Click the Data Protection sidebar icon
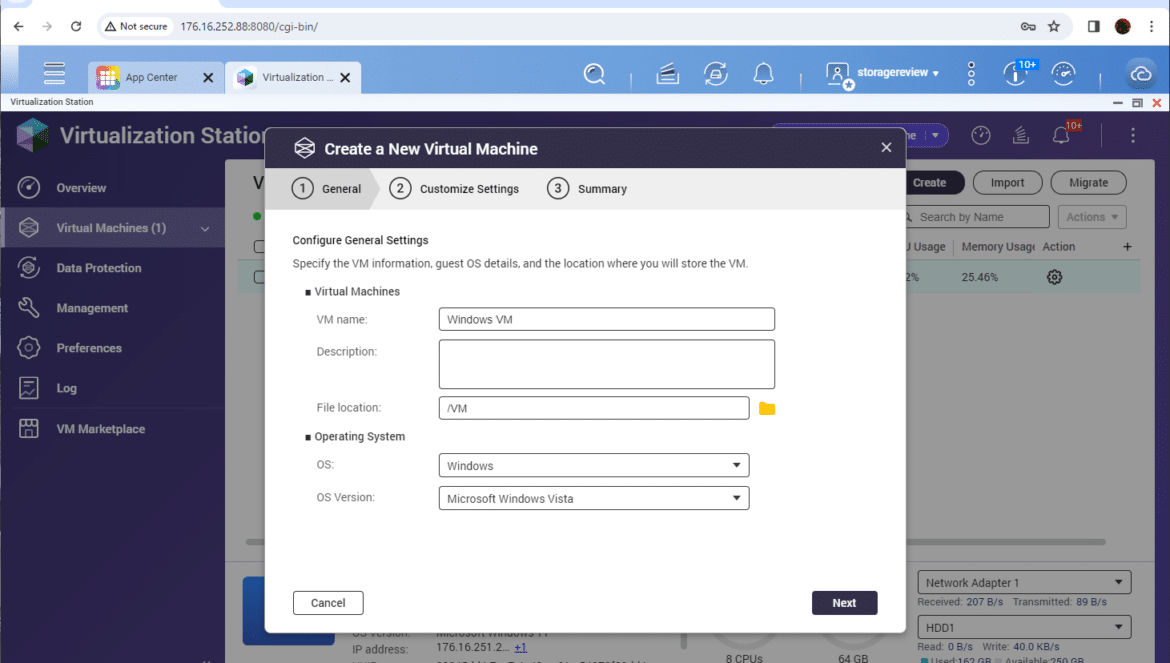Screen dimensions: 1170x663 point(29,268)
